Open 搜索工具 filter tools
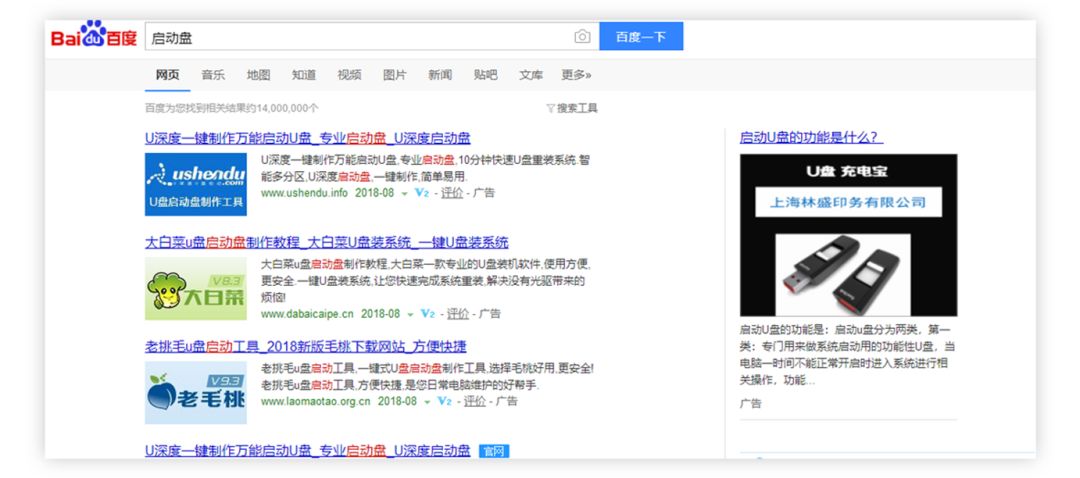Screen dimensions: 1080x478 coord(572,108)
